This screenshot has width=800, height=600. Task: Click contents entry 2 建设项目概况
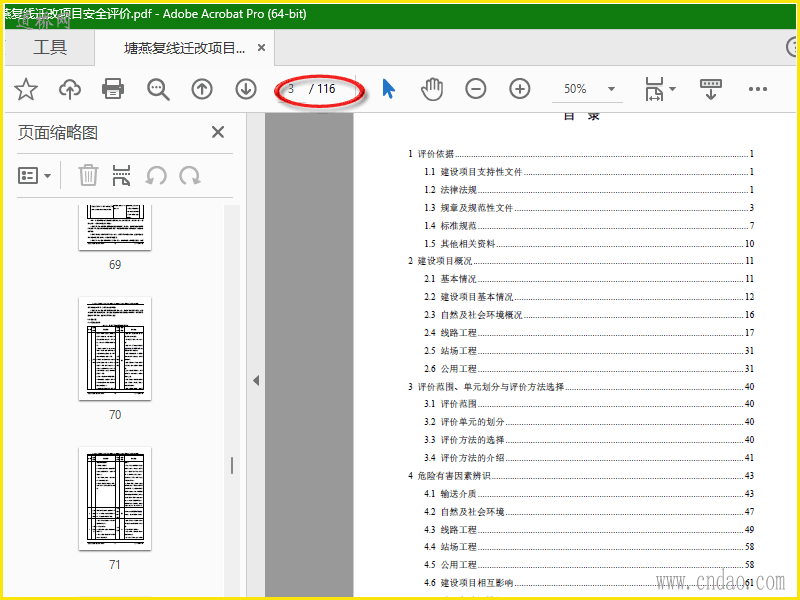(x=581, y=261)
